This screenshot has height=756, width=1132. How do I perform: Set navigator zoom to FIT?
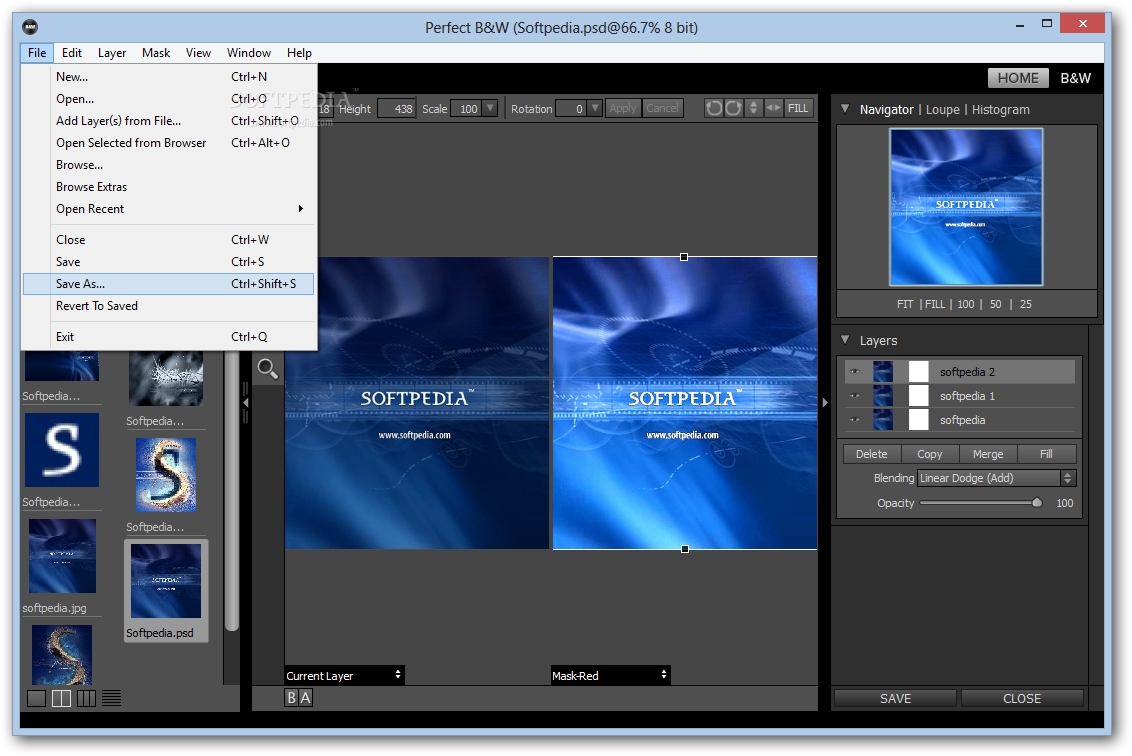click(905, 304)
